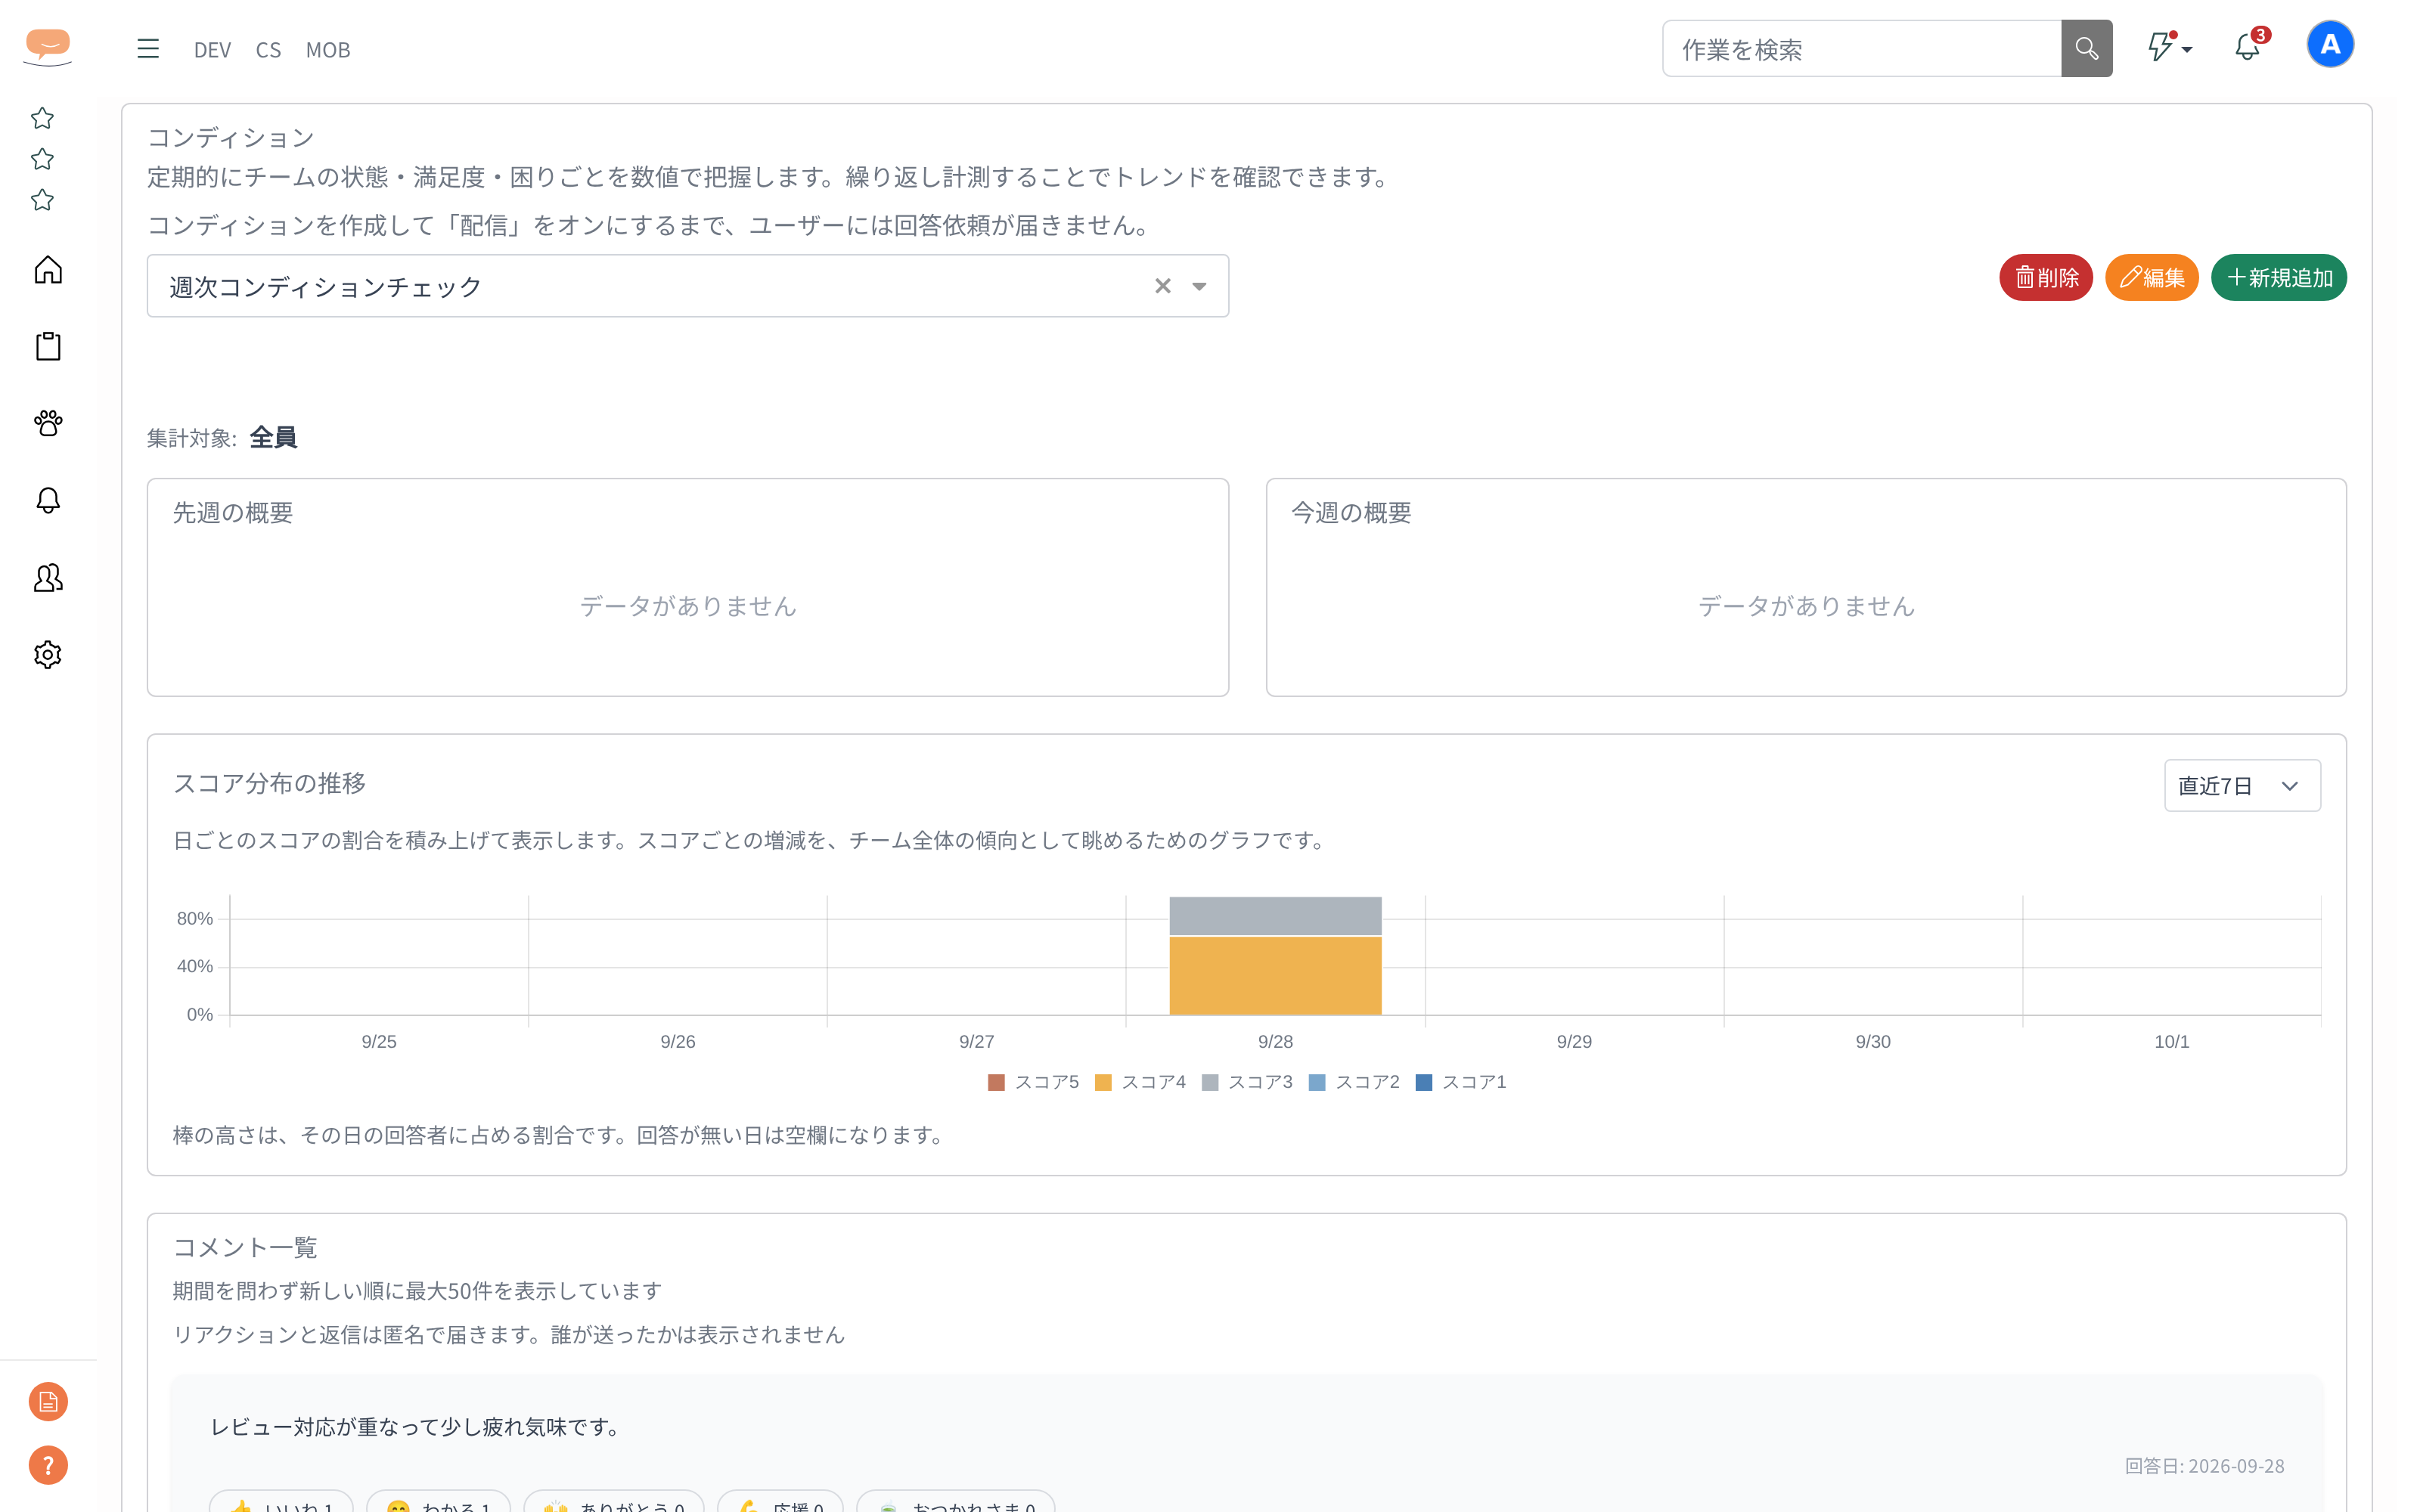Click the 9/28 axis date label
2420x1512 pixels.
click(x=1275, y=1042)
